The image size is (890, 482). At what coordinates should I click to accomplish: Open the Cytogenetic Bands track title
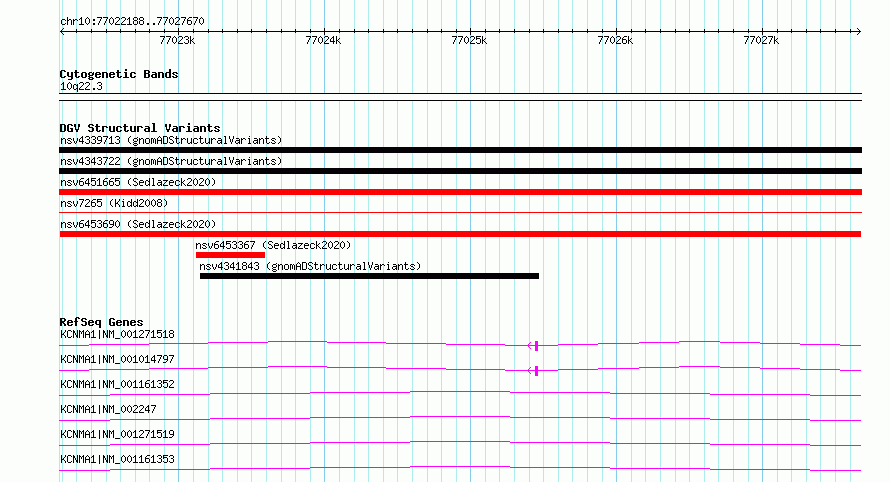[x=119, y=74]
